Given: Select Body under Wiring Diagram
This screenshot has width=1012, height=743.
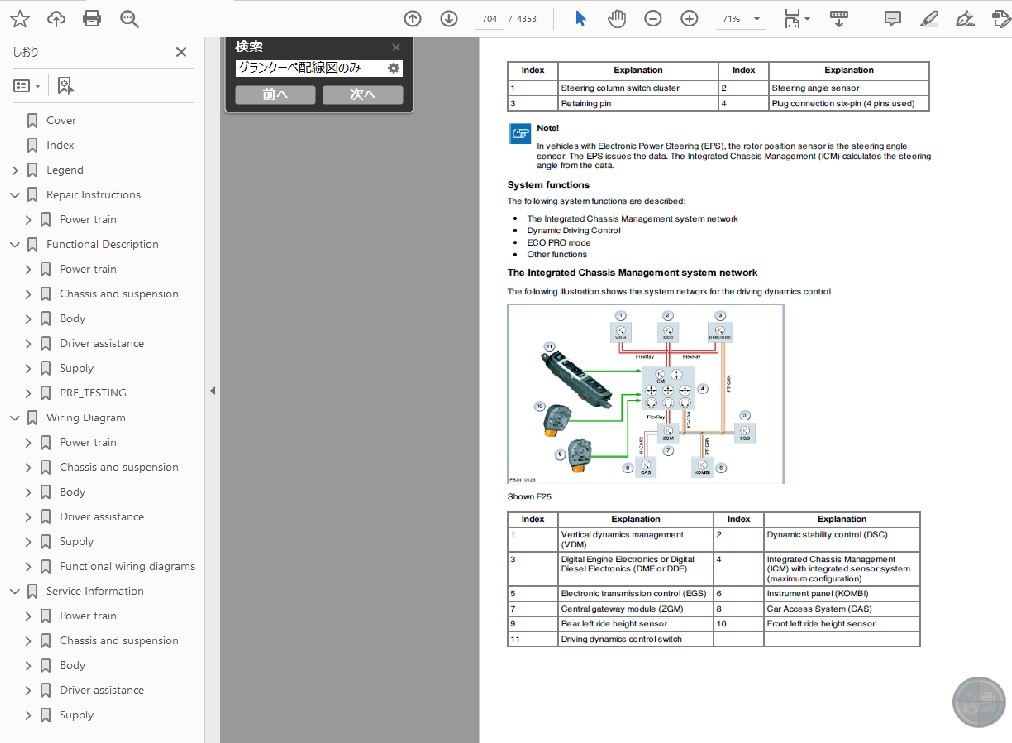Looking at the screenshot, I should tap(72, 492).
